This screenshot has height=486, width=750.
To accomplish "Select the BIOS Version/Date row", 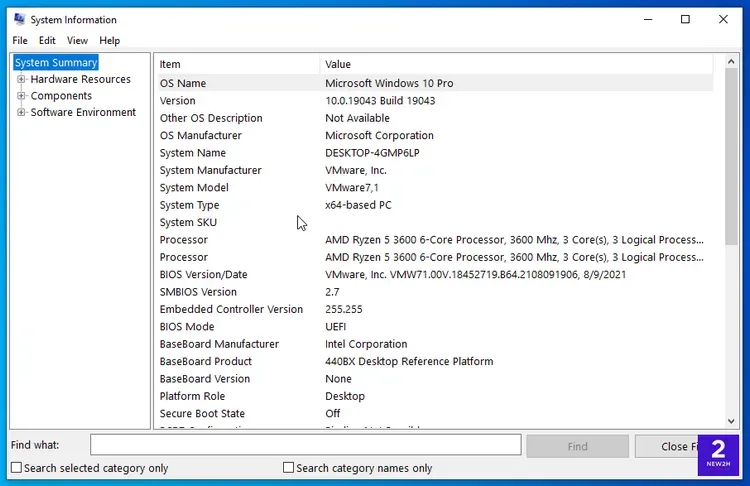I will click(x=435, y=275).
